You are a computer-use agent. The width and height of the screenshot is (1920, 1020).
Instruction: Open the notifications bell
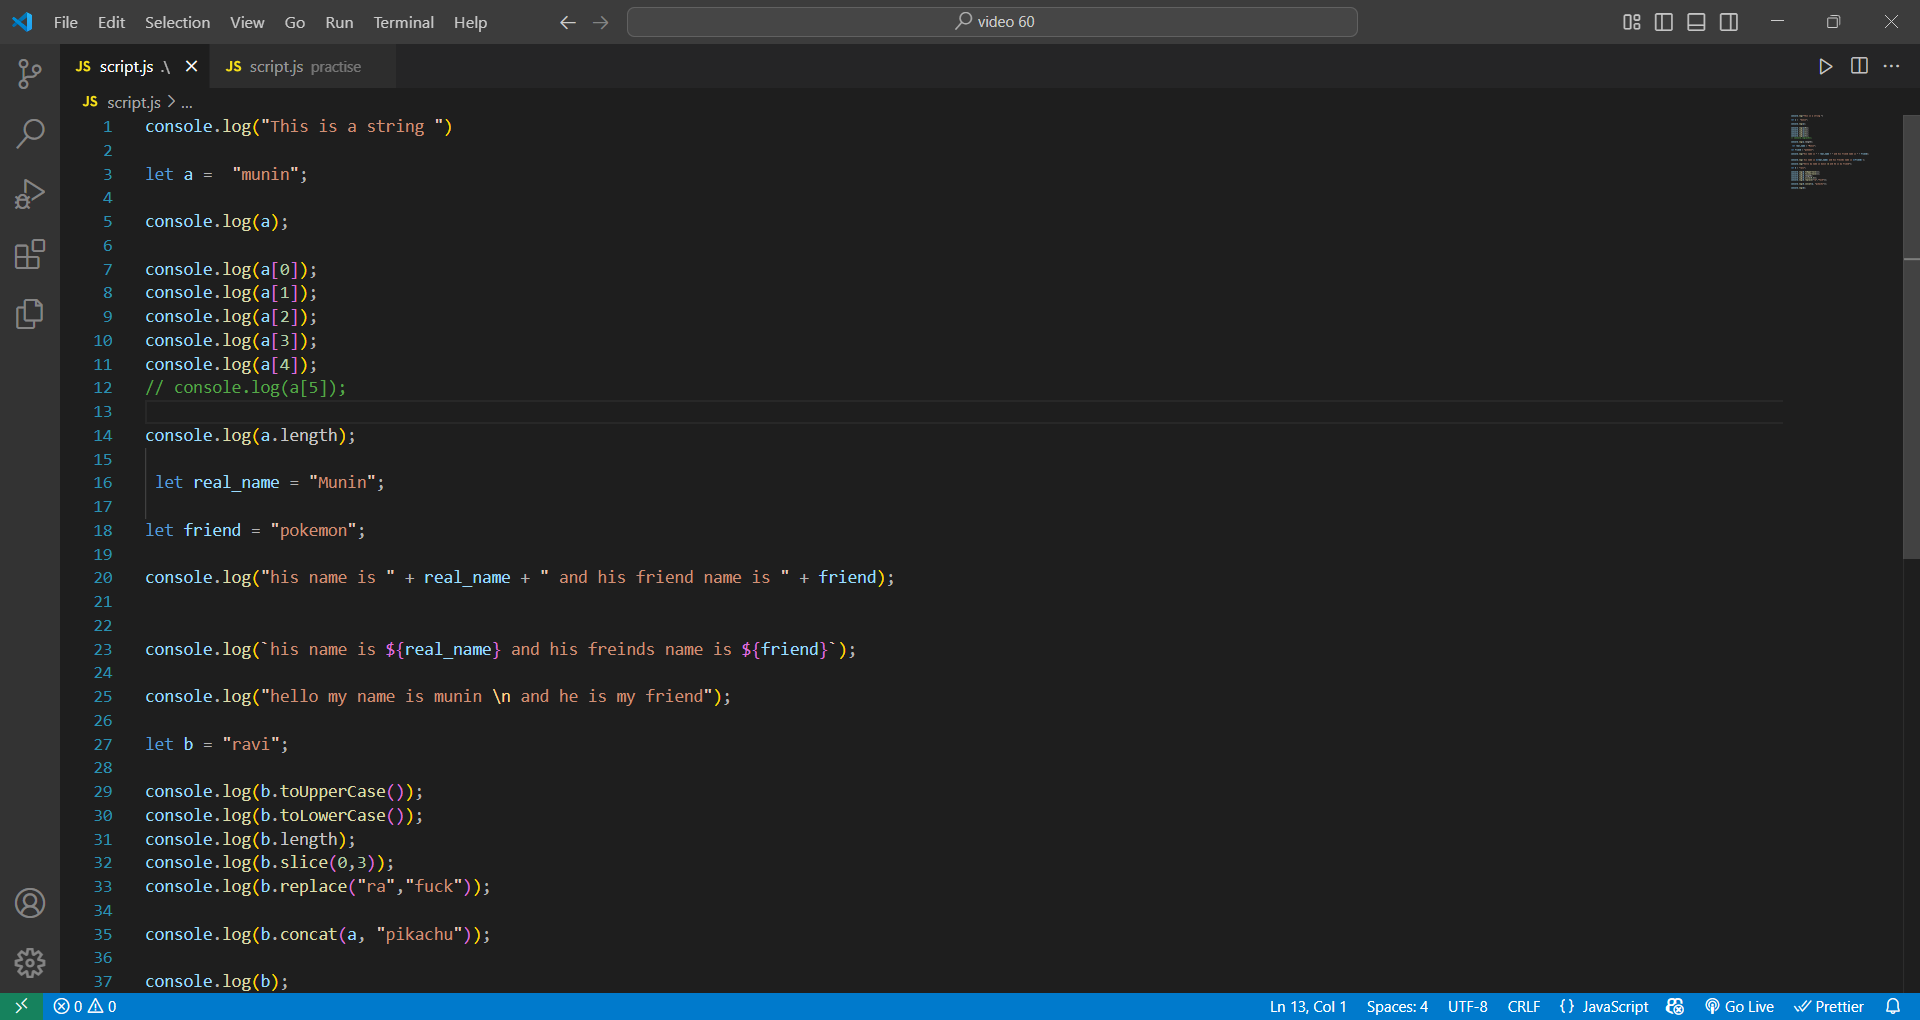coord(1893,1006)
